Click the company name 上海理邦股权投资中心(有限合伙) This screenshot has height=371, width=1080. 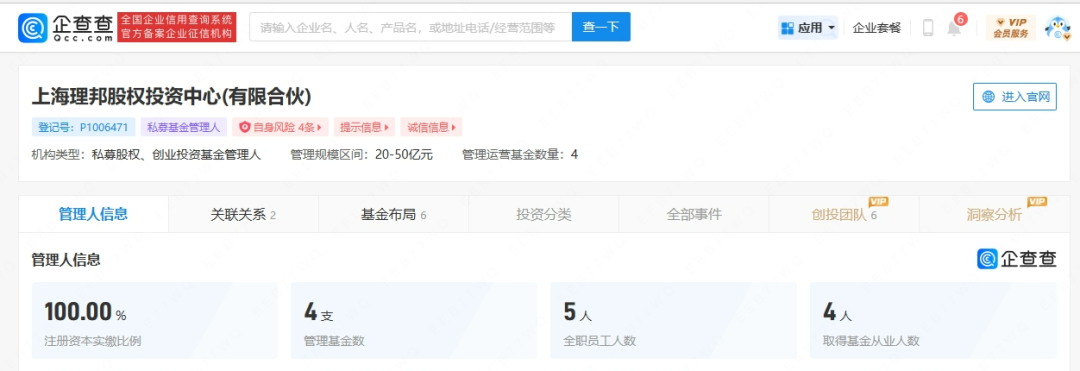[x=172, y=96]
